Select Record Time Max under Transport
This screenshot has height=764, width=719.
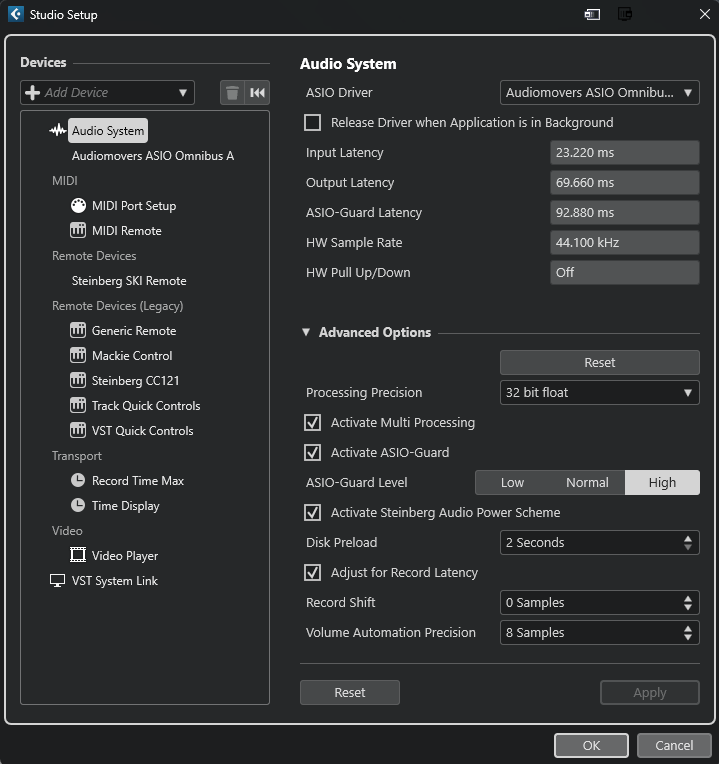[137, 481]
